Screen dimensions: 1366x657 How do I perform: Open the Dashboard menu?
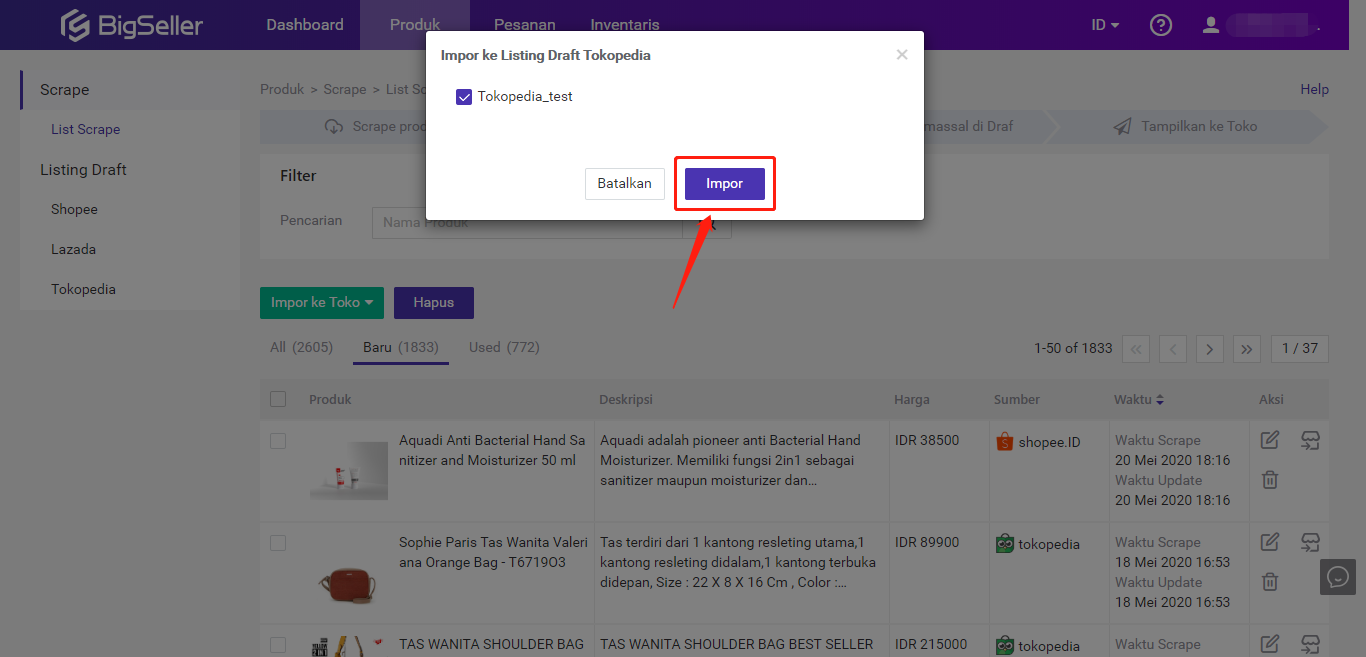click(x=305, y=25)
